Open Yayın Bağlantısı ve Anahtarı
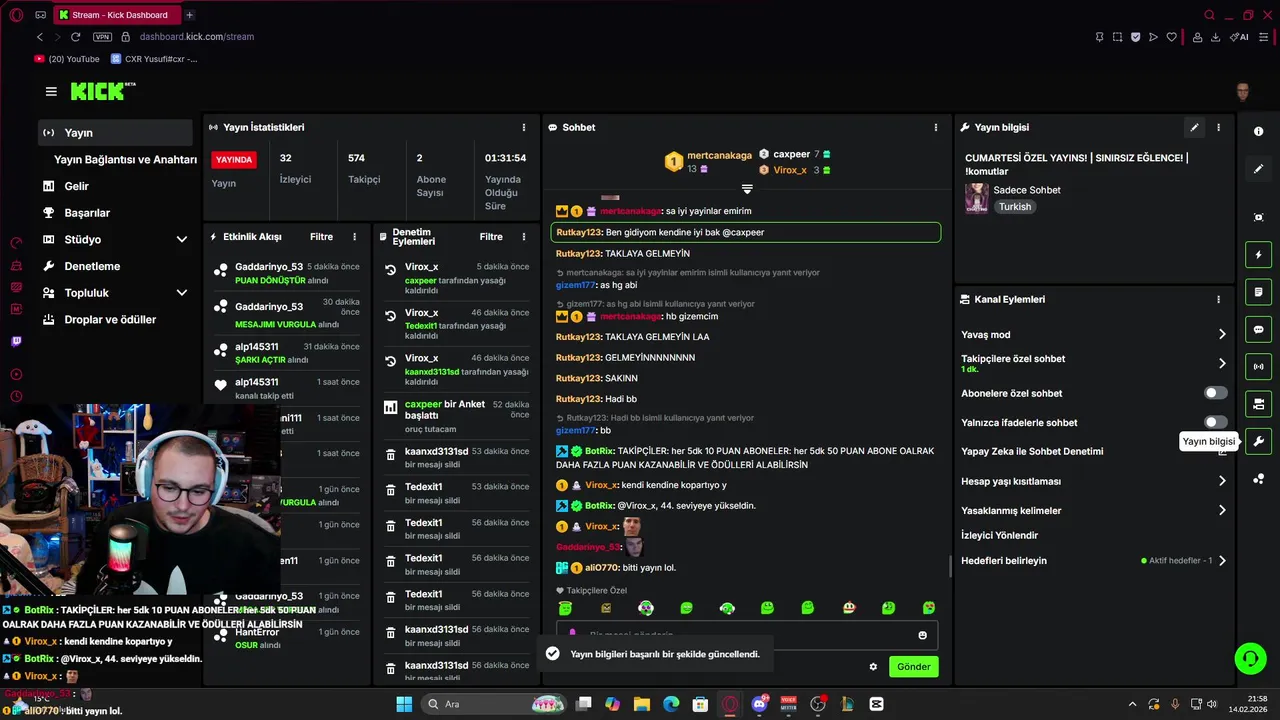This screenshot has width=1280, height=720. [125, 159]
